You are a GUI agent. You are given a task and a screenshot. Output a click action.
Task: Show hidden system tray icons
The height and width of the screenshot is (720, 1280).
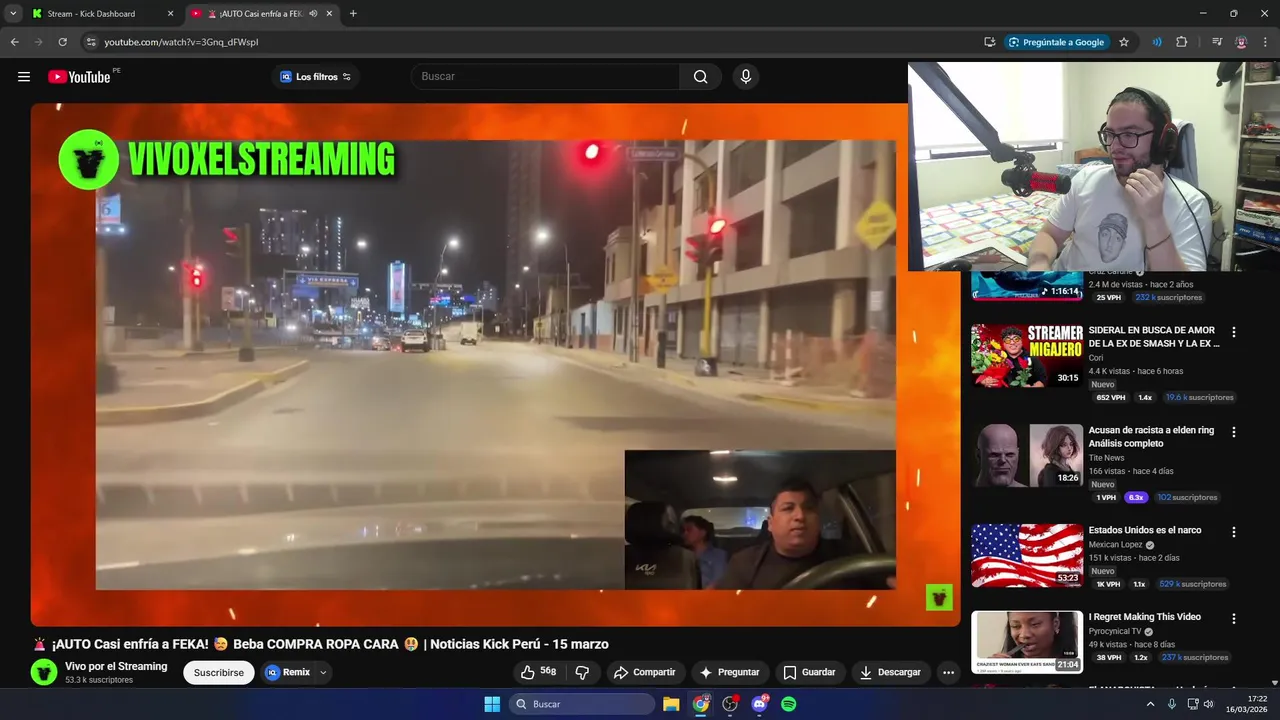(x=1150, y=704)
